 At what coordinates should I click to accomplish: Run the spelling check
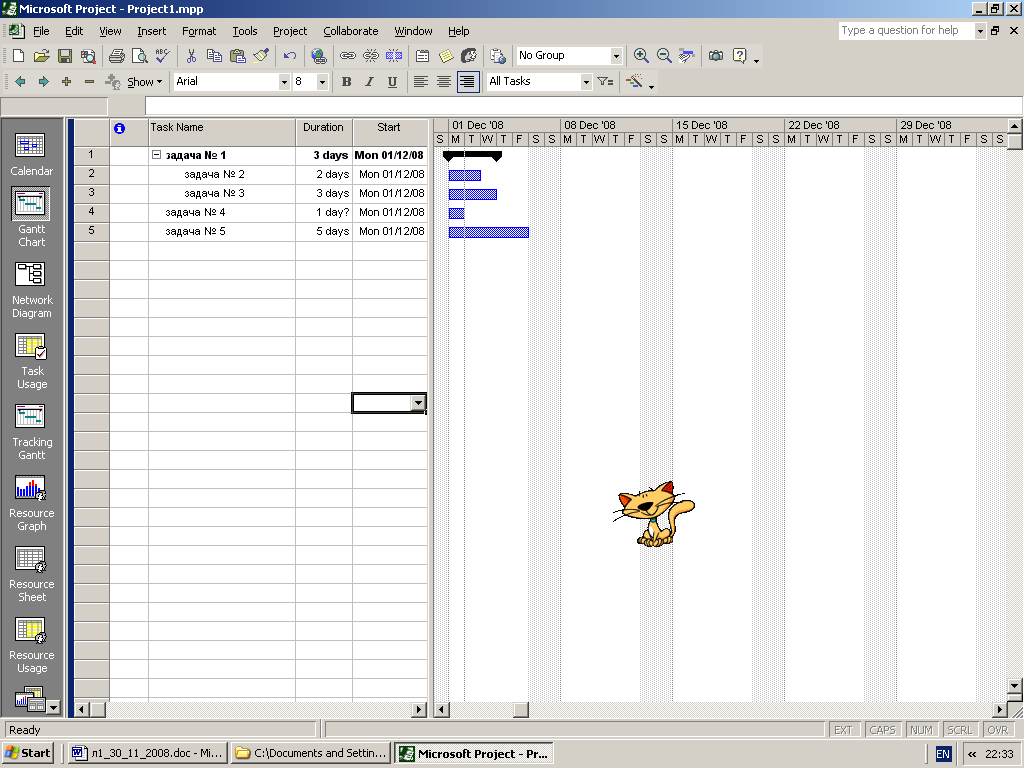[163, 56]
